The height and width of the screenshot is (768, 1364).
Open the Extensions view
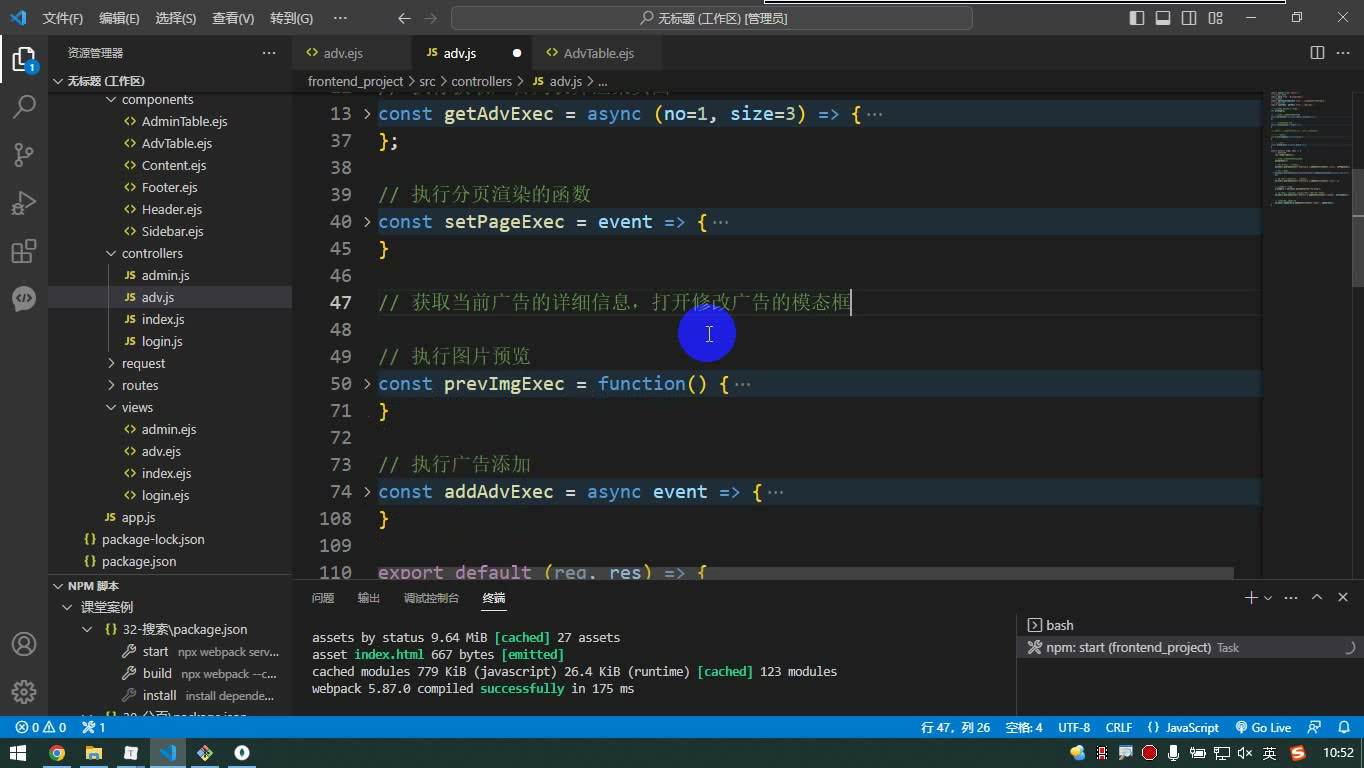24,251
